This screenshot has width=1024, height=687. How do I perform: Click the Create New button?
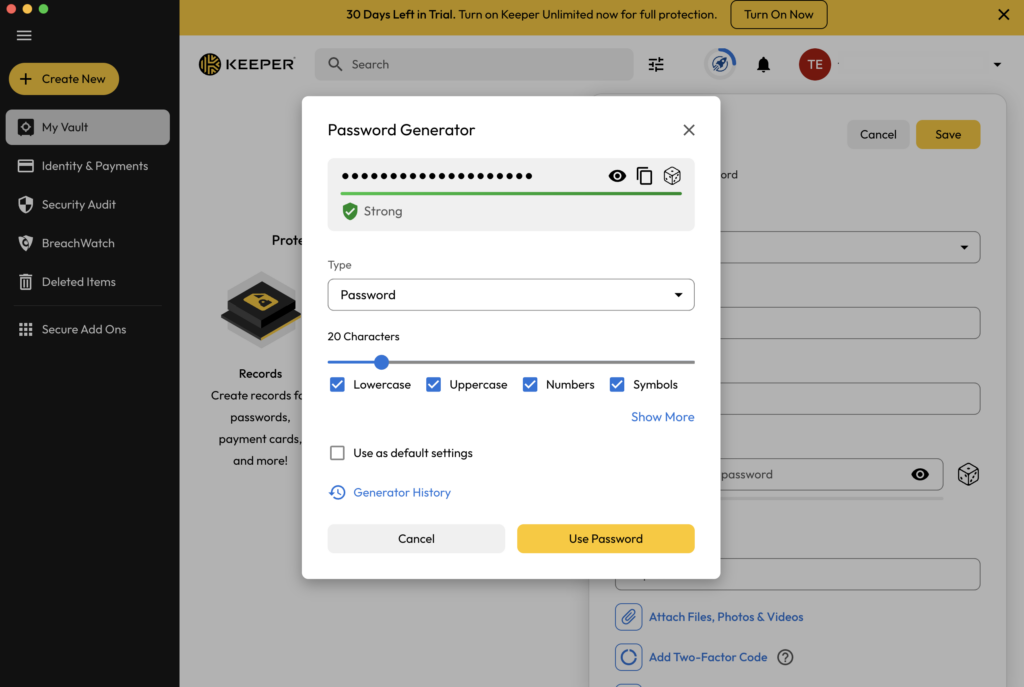point(64,79)
